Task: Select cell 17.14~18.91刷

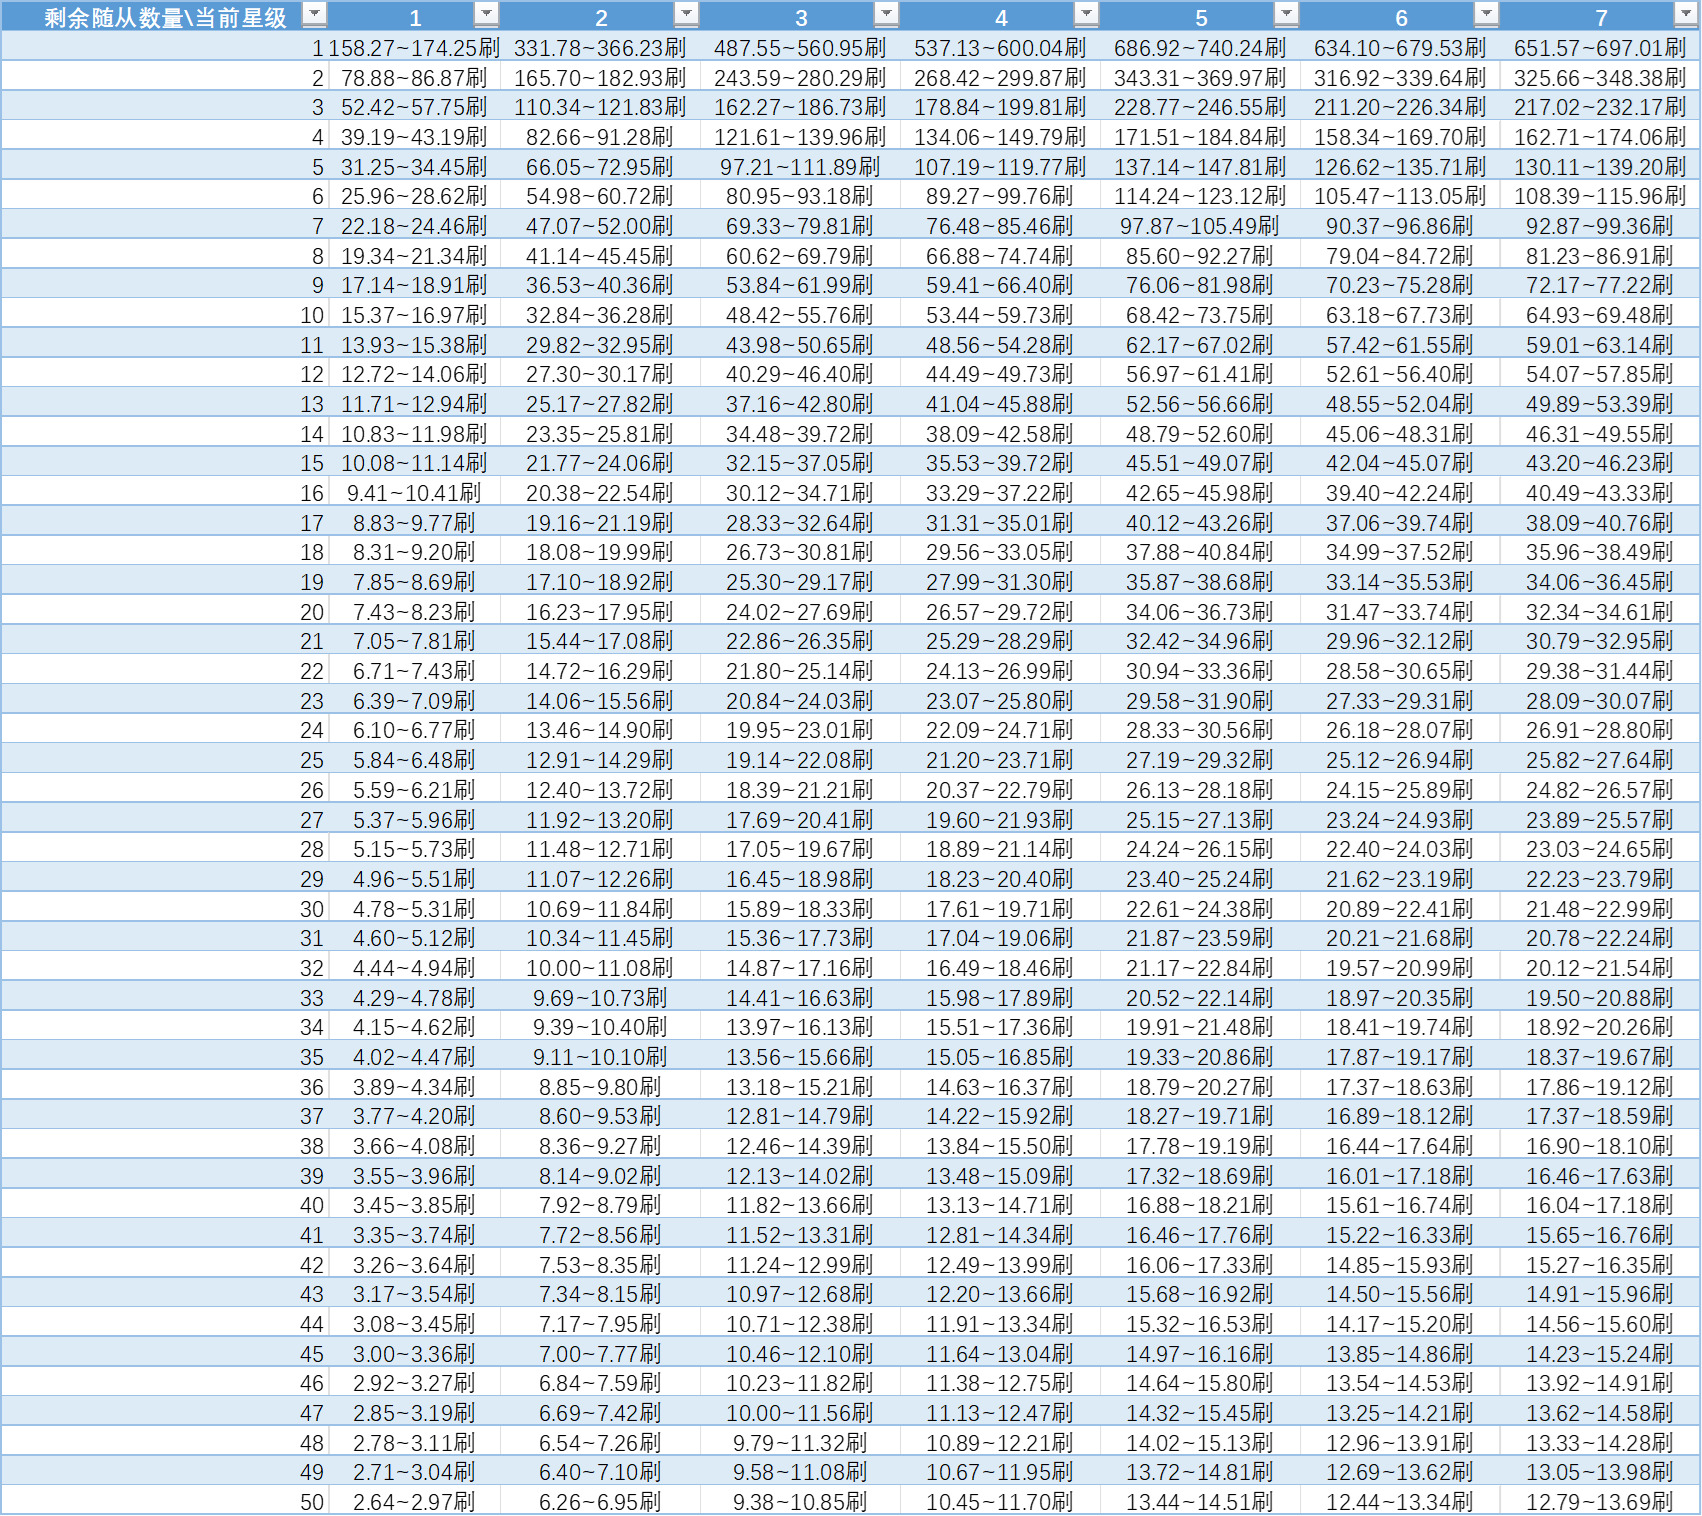Action: point(414,285)
